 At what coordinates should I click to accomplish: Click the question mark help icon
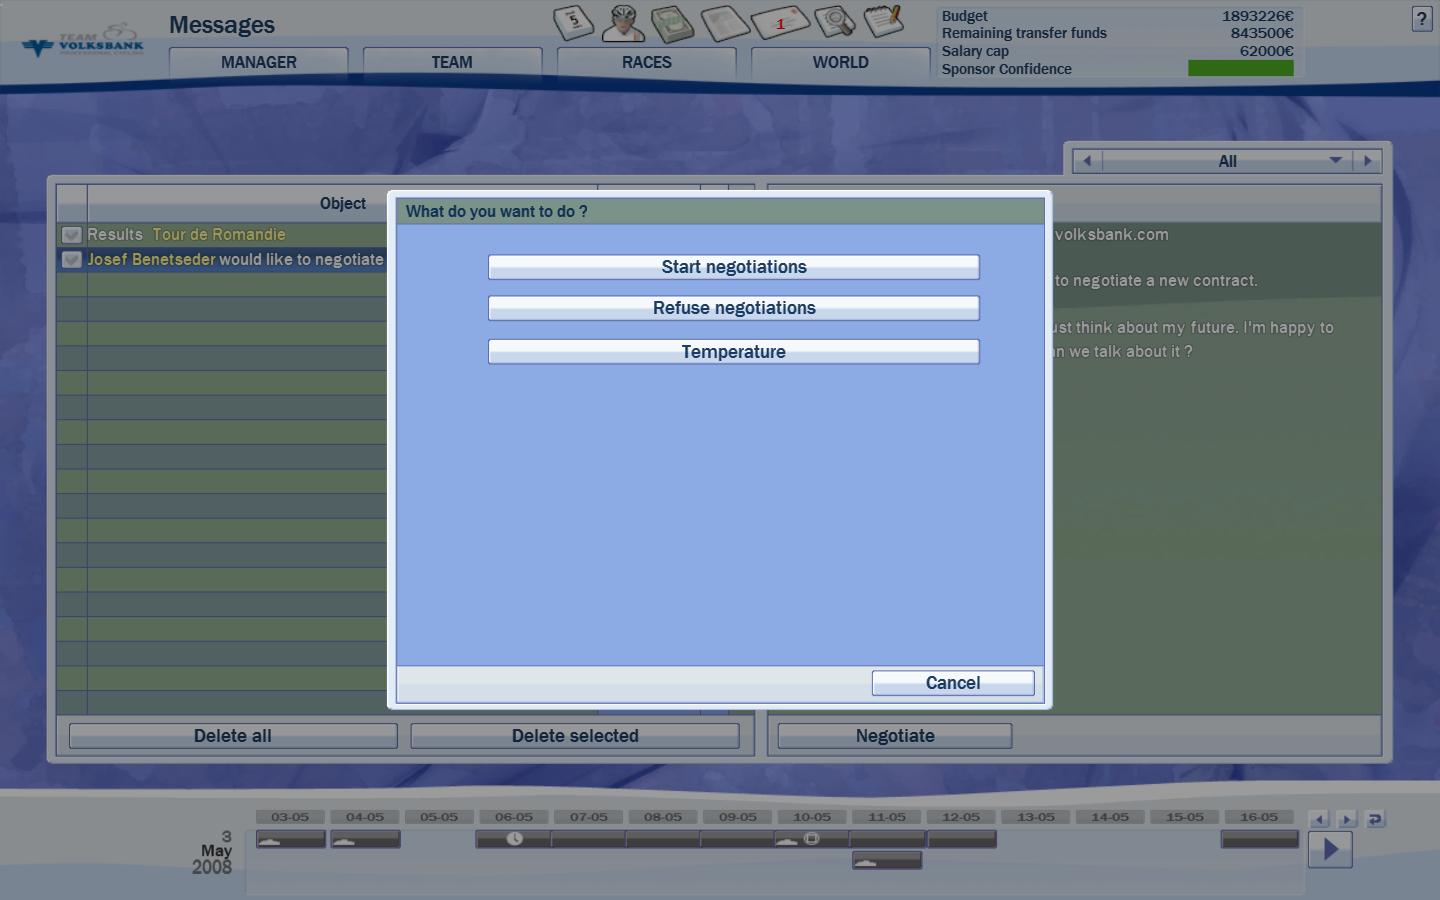(x=1421, y=19)
